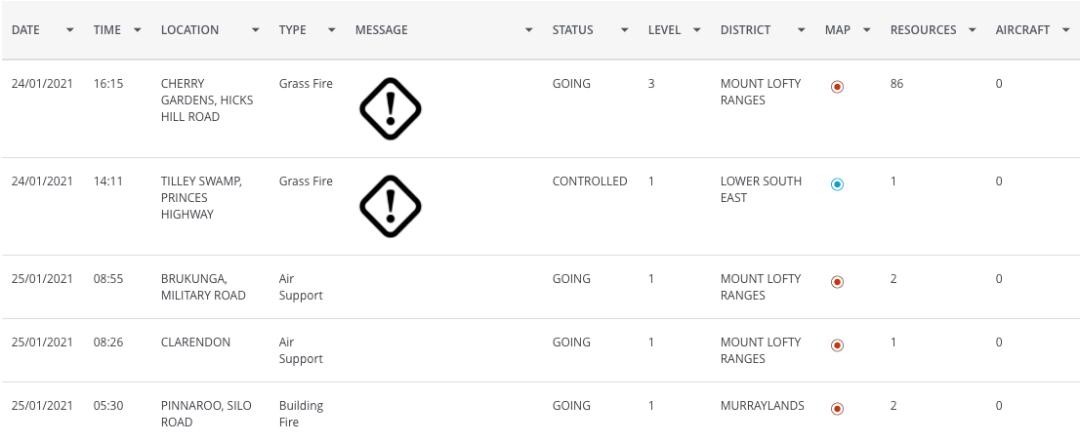Open the MAP column dropdown arrow
Screen dimensions: 1080x443
[867, 30]
